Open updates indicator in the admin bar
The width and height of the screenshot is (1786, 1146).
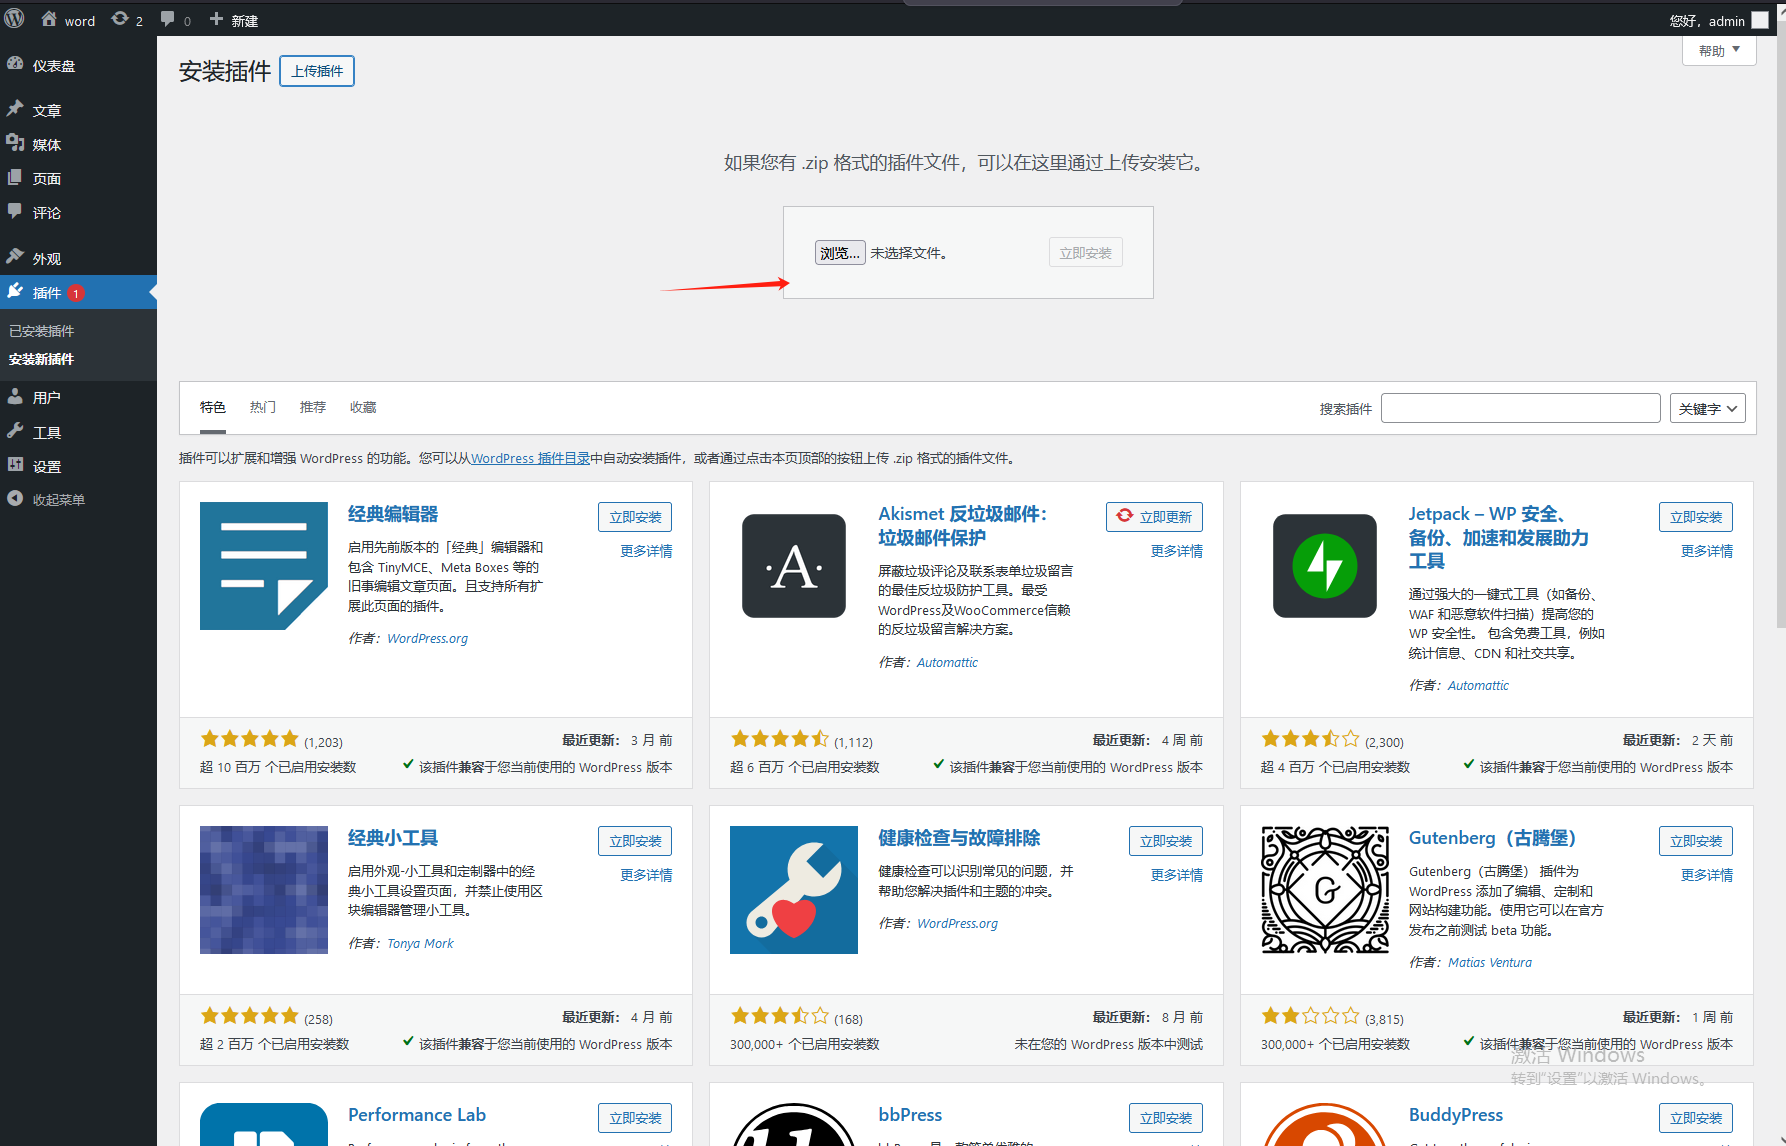(120, 19)
